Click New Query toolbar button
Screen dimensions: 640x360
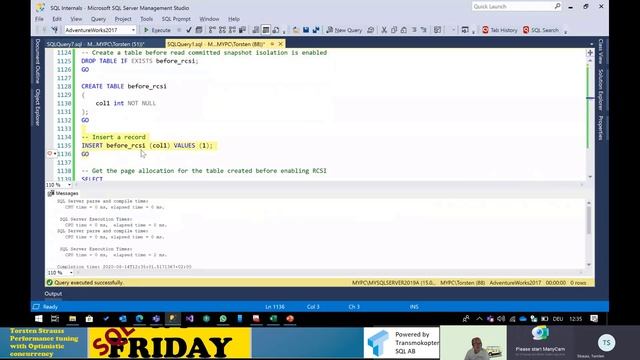coord(344,30)
